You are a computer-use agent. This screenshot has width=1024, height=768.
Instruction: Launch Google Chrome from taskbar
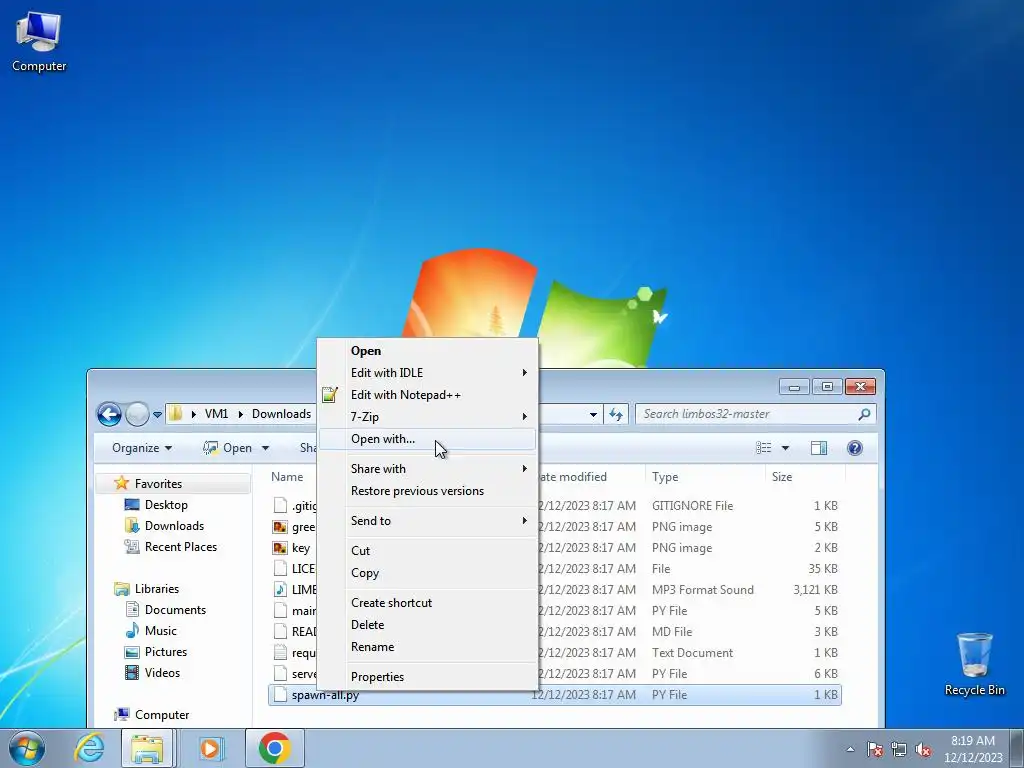point(274,748)
